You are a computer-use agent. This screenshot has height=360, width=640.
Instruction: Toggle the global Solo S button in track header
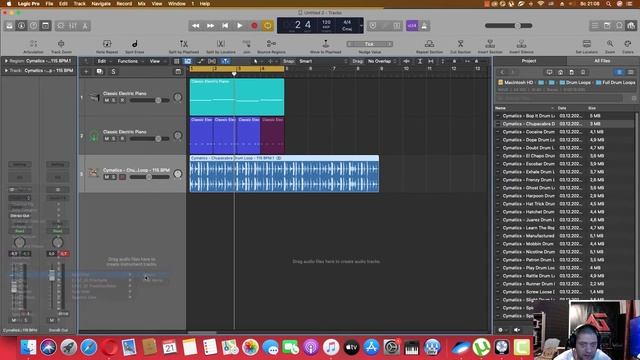tap(113, 71)
